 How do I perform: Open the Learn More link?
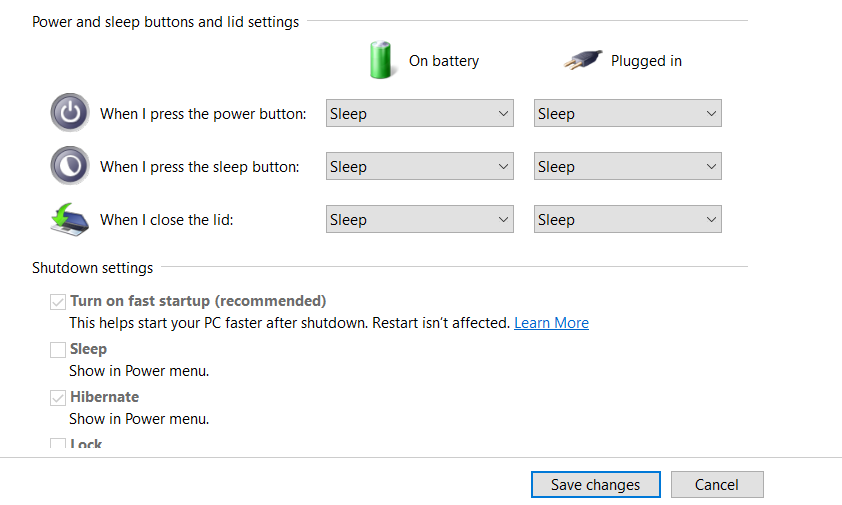click(551, 323)
